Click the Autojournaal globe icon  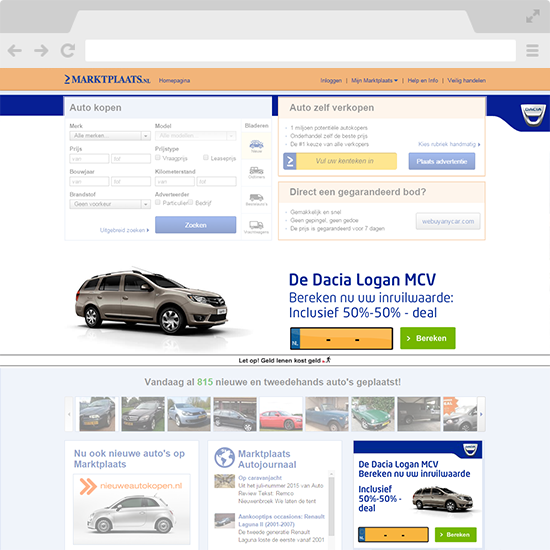[224, 457]
